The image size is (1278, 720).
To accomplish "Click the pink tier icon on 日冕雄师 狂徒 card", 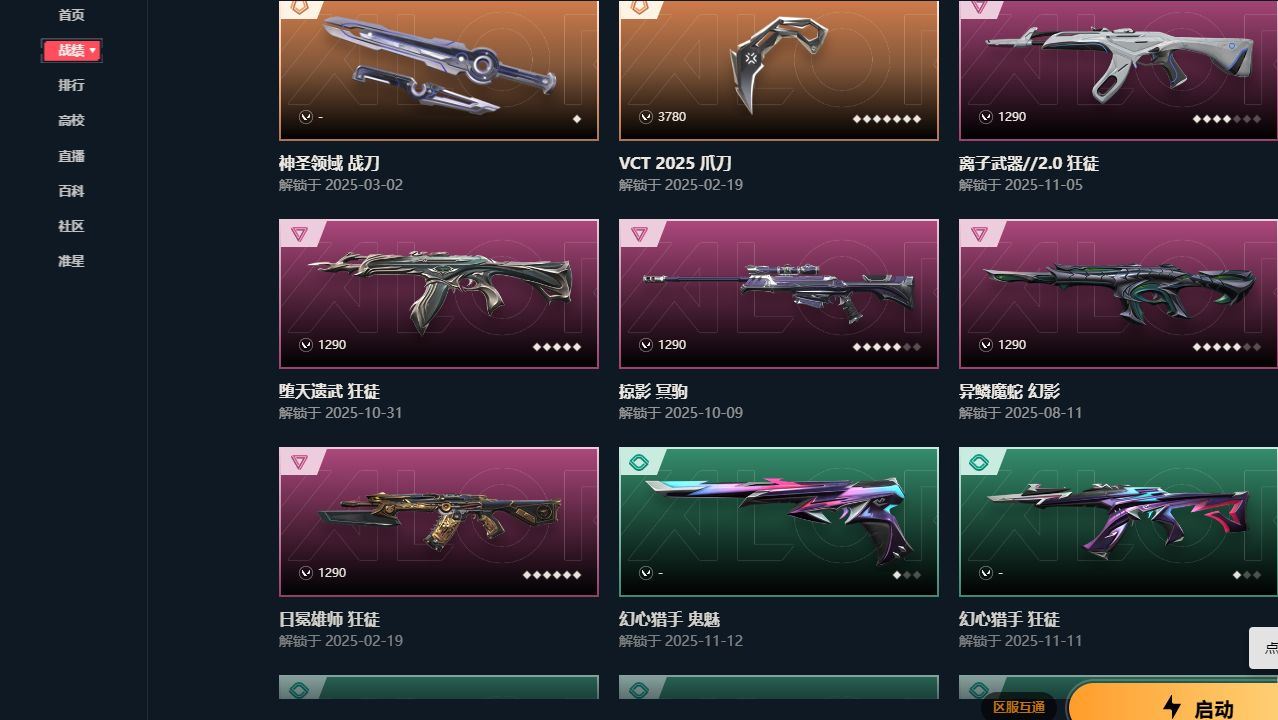I will click(299, 462).
